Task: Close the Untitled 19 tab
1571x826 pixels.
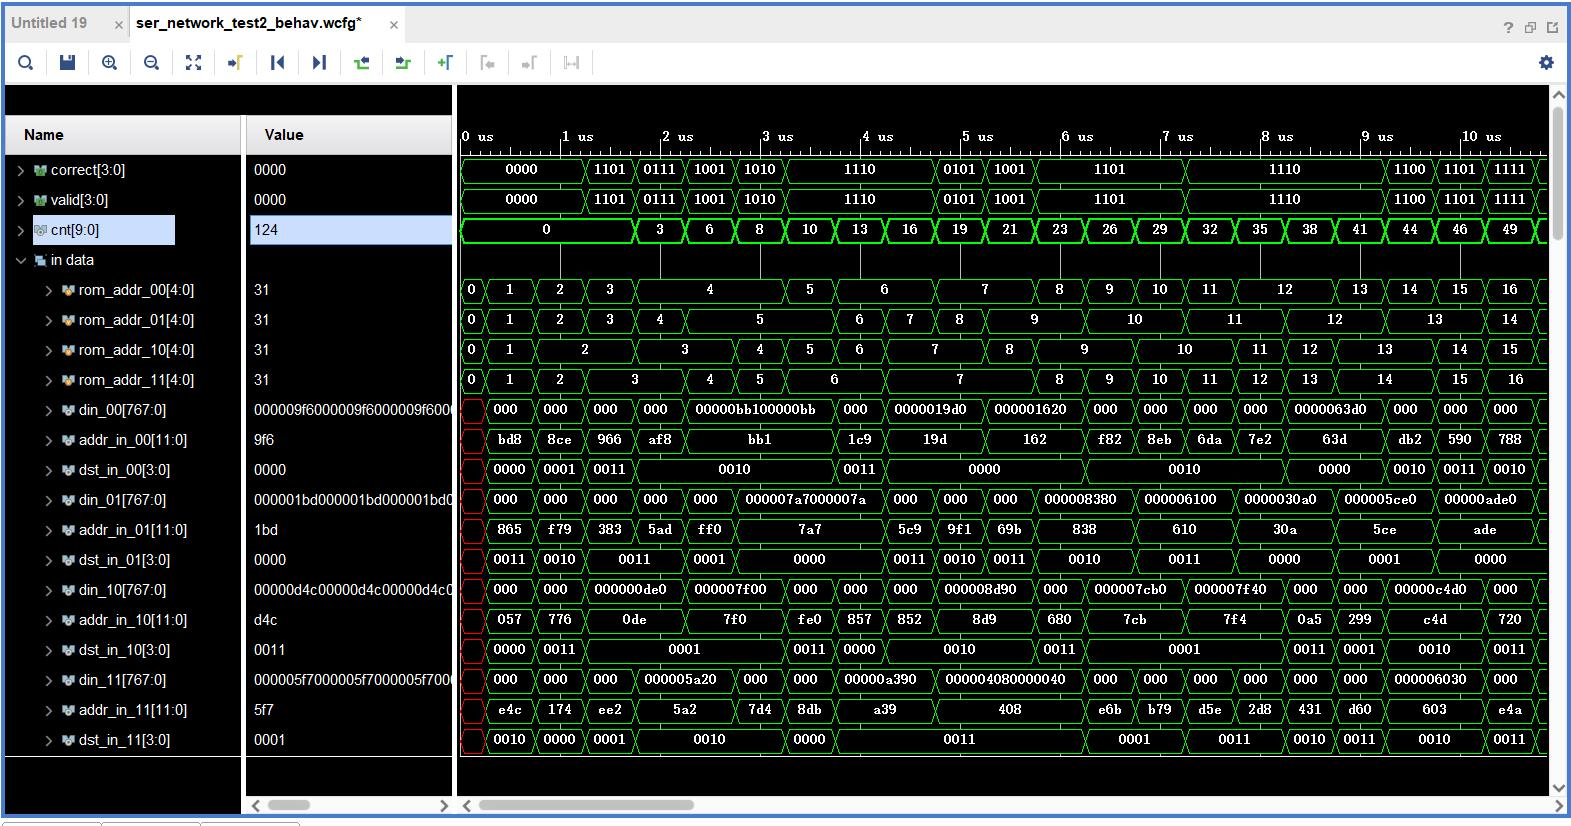Action: (x=119, y=25)
